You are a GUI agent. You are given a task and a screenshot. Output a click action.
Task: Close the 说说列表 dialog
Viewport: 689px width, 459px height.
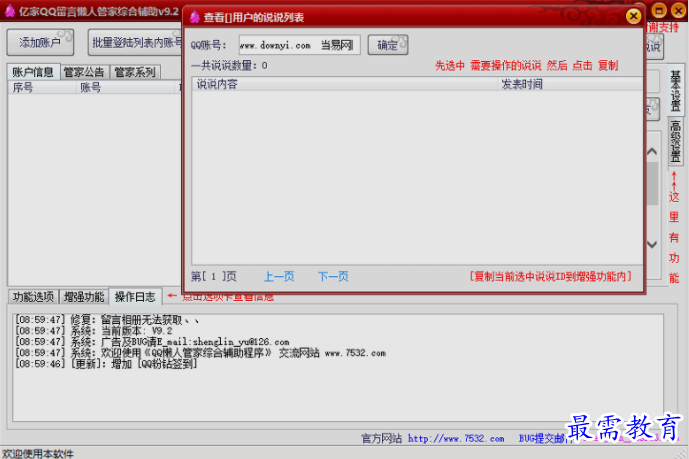coord(633,17)
